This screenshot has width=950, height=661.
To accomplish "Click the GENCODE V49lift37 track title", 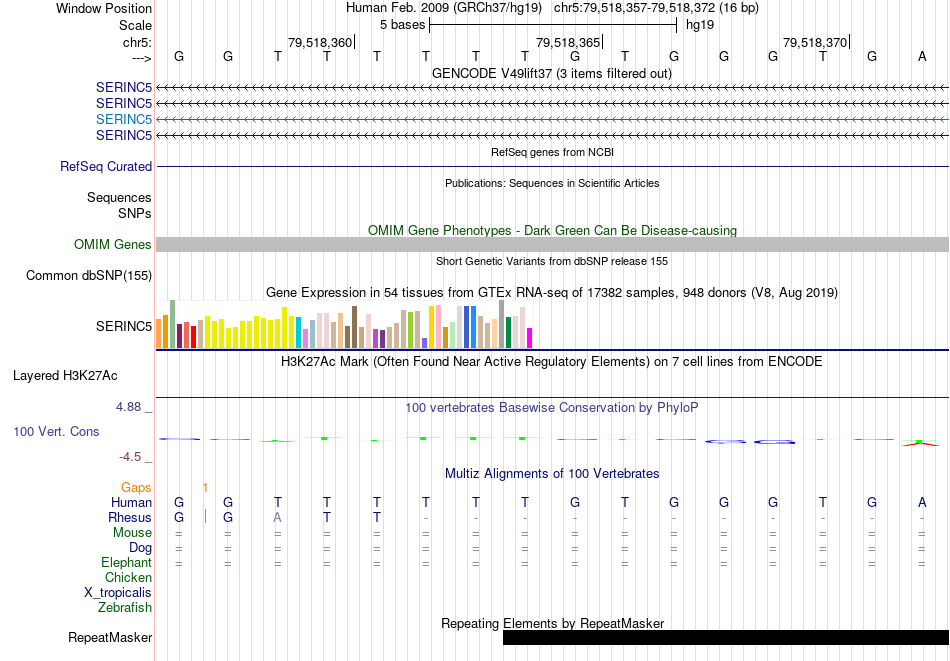I will pos(552,74).
